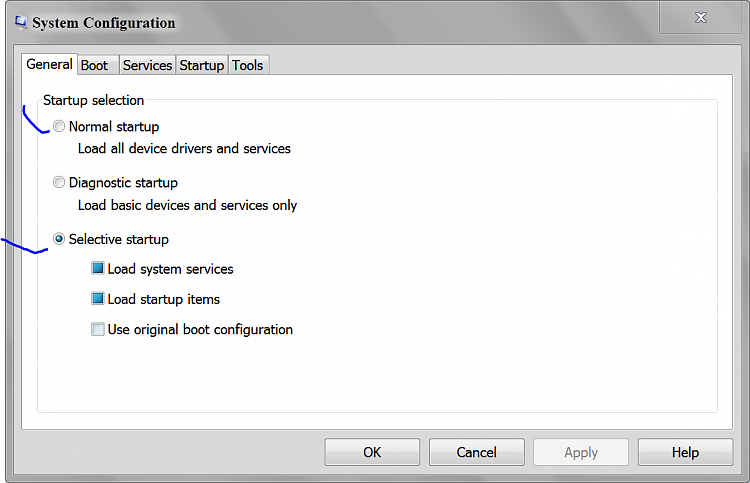Select the Normal startup radio button
This screenshot has height=483, width=750.
59,126
